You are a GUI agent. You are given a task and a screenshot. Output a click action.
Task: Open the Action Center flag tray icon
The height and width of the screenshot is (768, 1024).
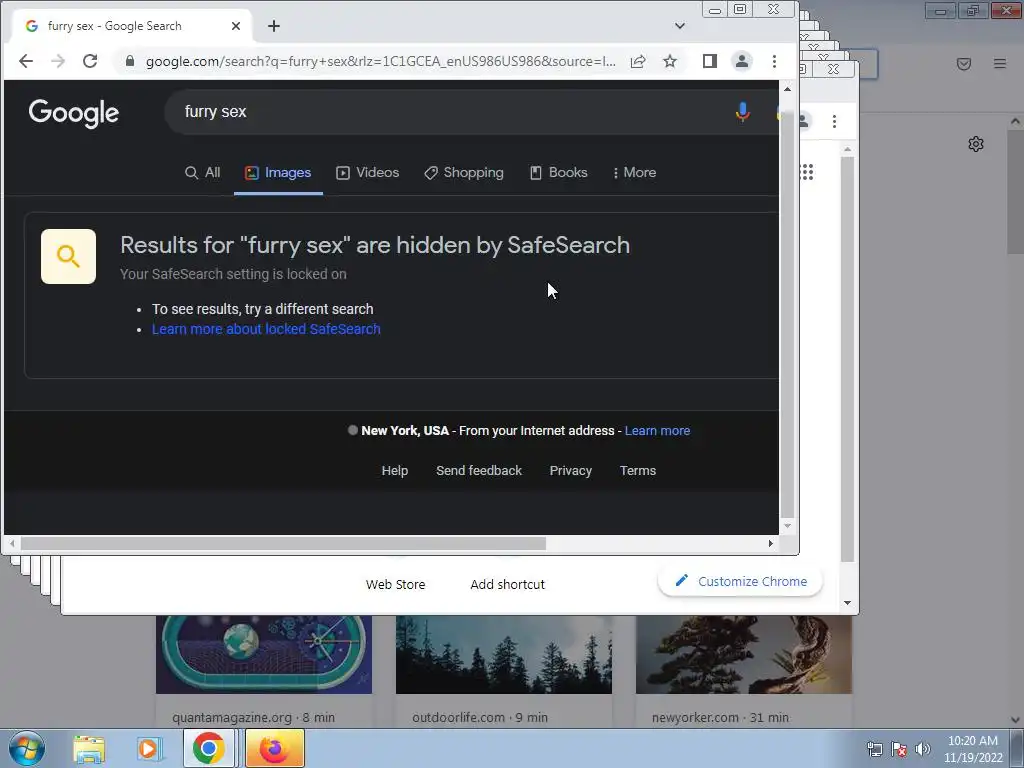point(899,750)
